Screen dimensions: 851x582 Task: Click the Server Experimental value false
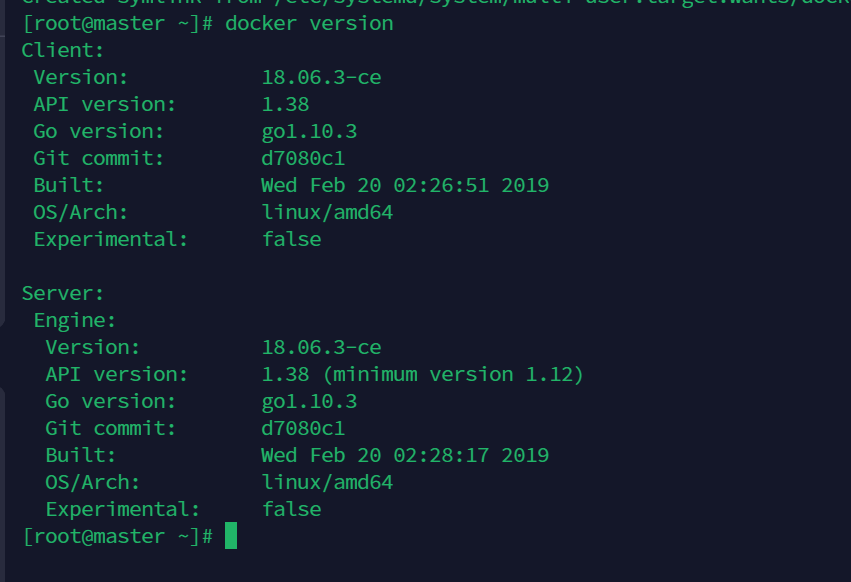pos(291,509)
